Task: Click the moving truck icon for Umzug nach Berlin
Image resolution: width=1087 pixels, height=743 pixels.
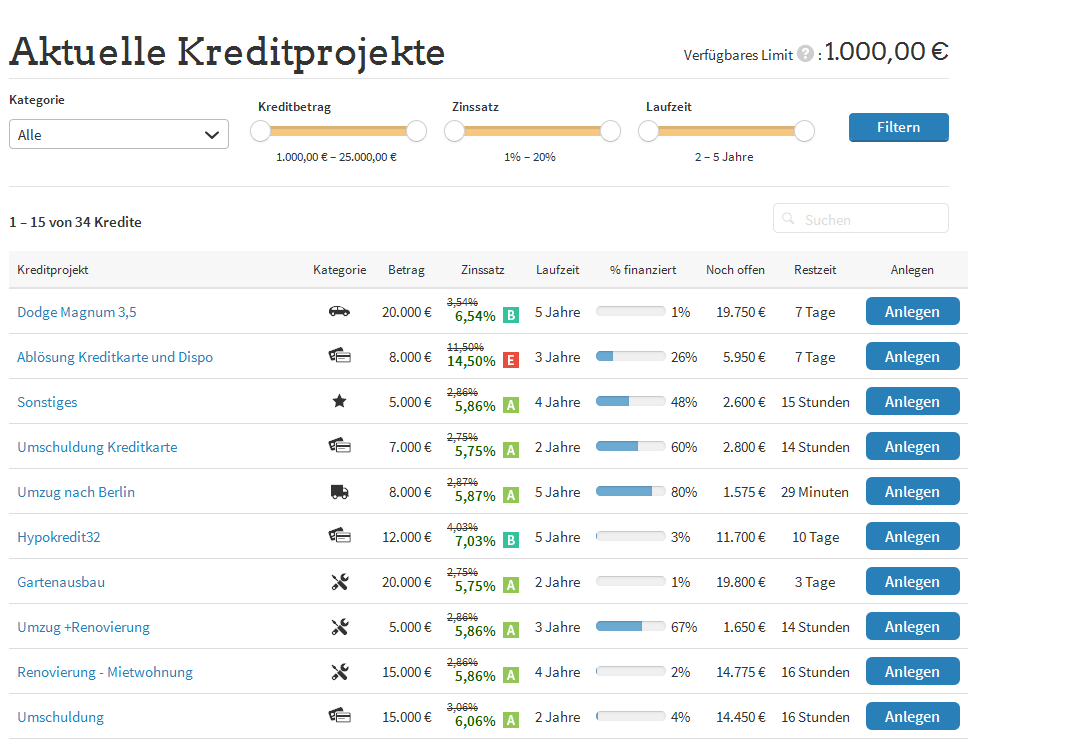Action: [x=339, y=492]
